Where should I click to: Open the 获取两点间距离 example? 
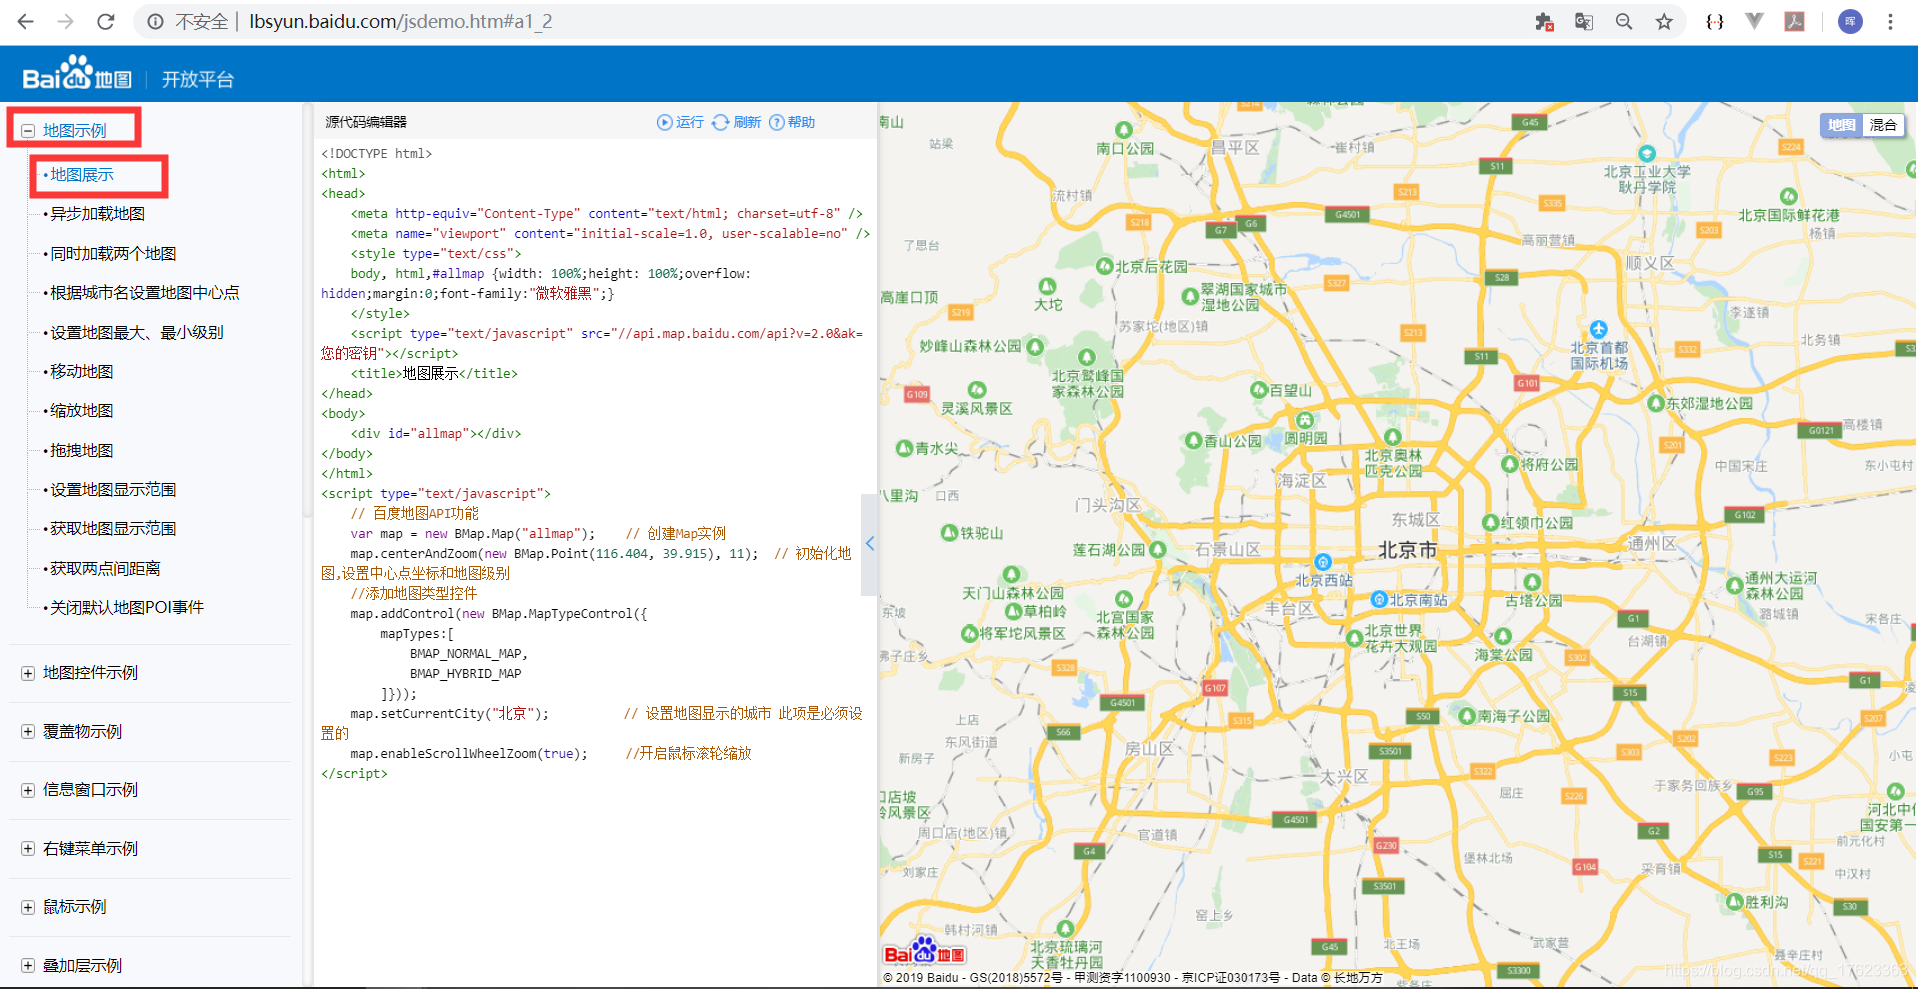[x=105, y=568]
